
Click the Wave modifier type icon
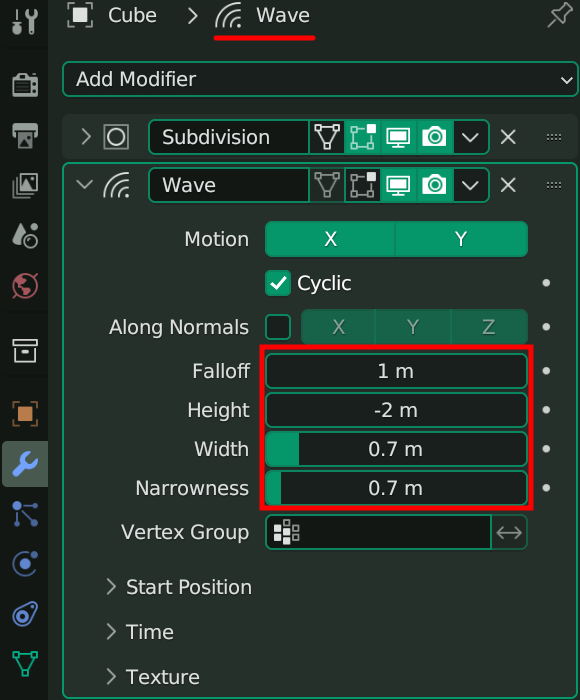click(117, 185)
